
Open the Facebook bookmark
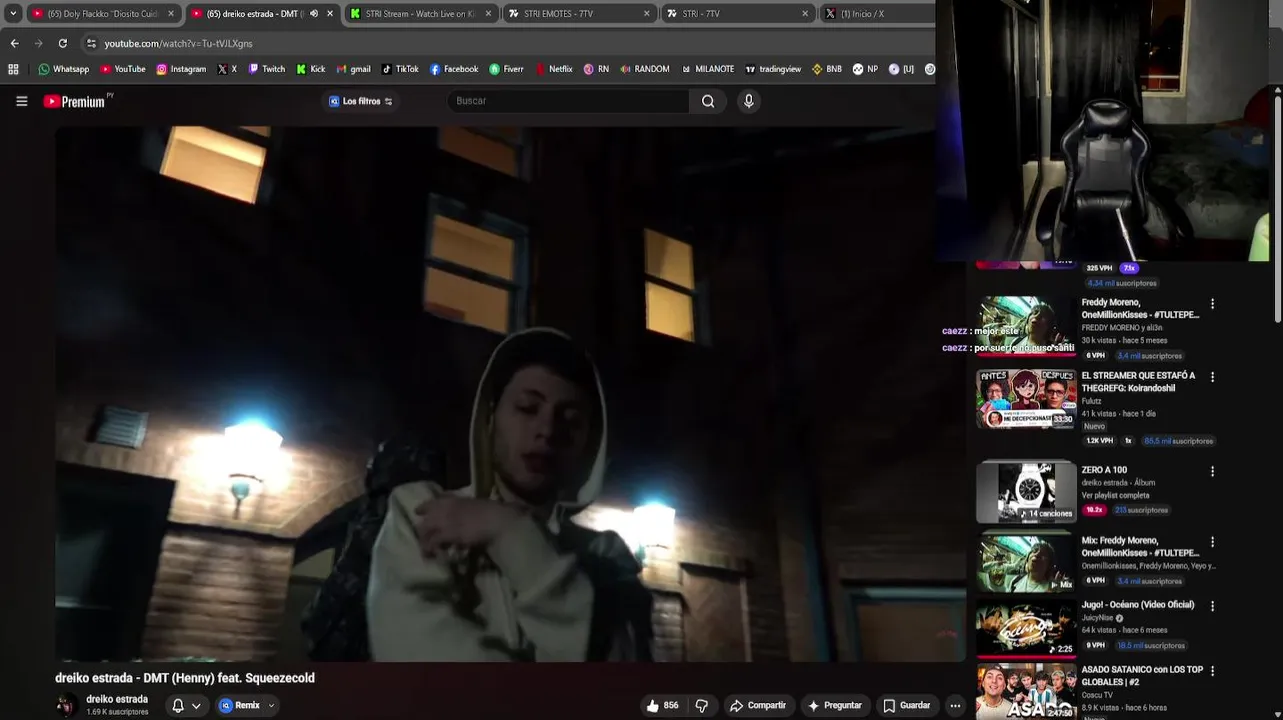click(454, 69)
